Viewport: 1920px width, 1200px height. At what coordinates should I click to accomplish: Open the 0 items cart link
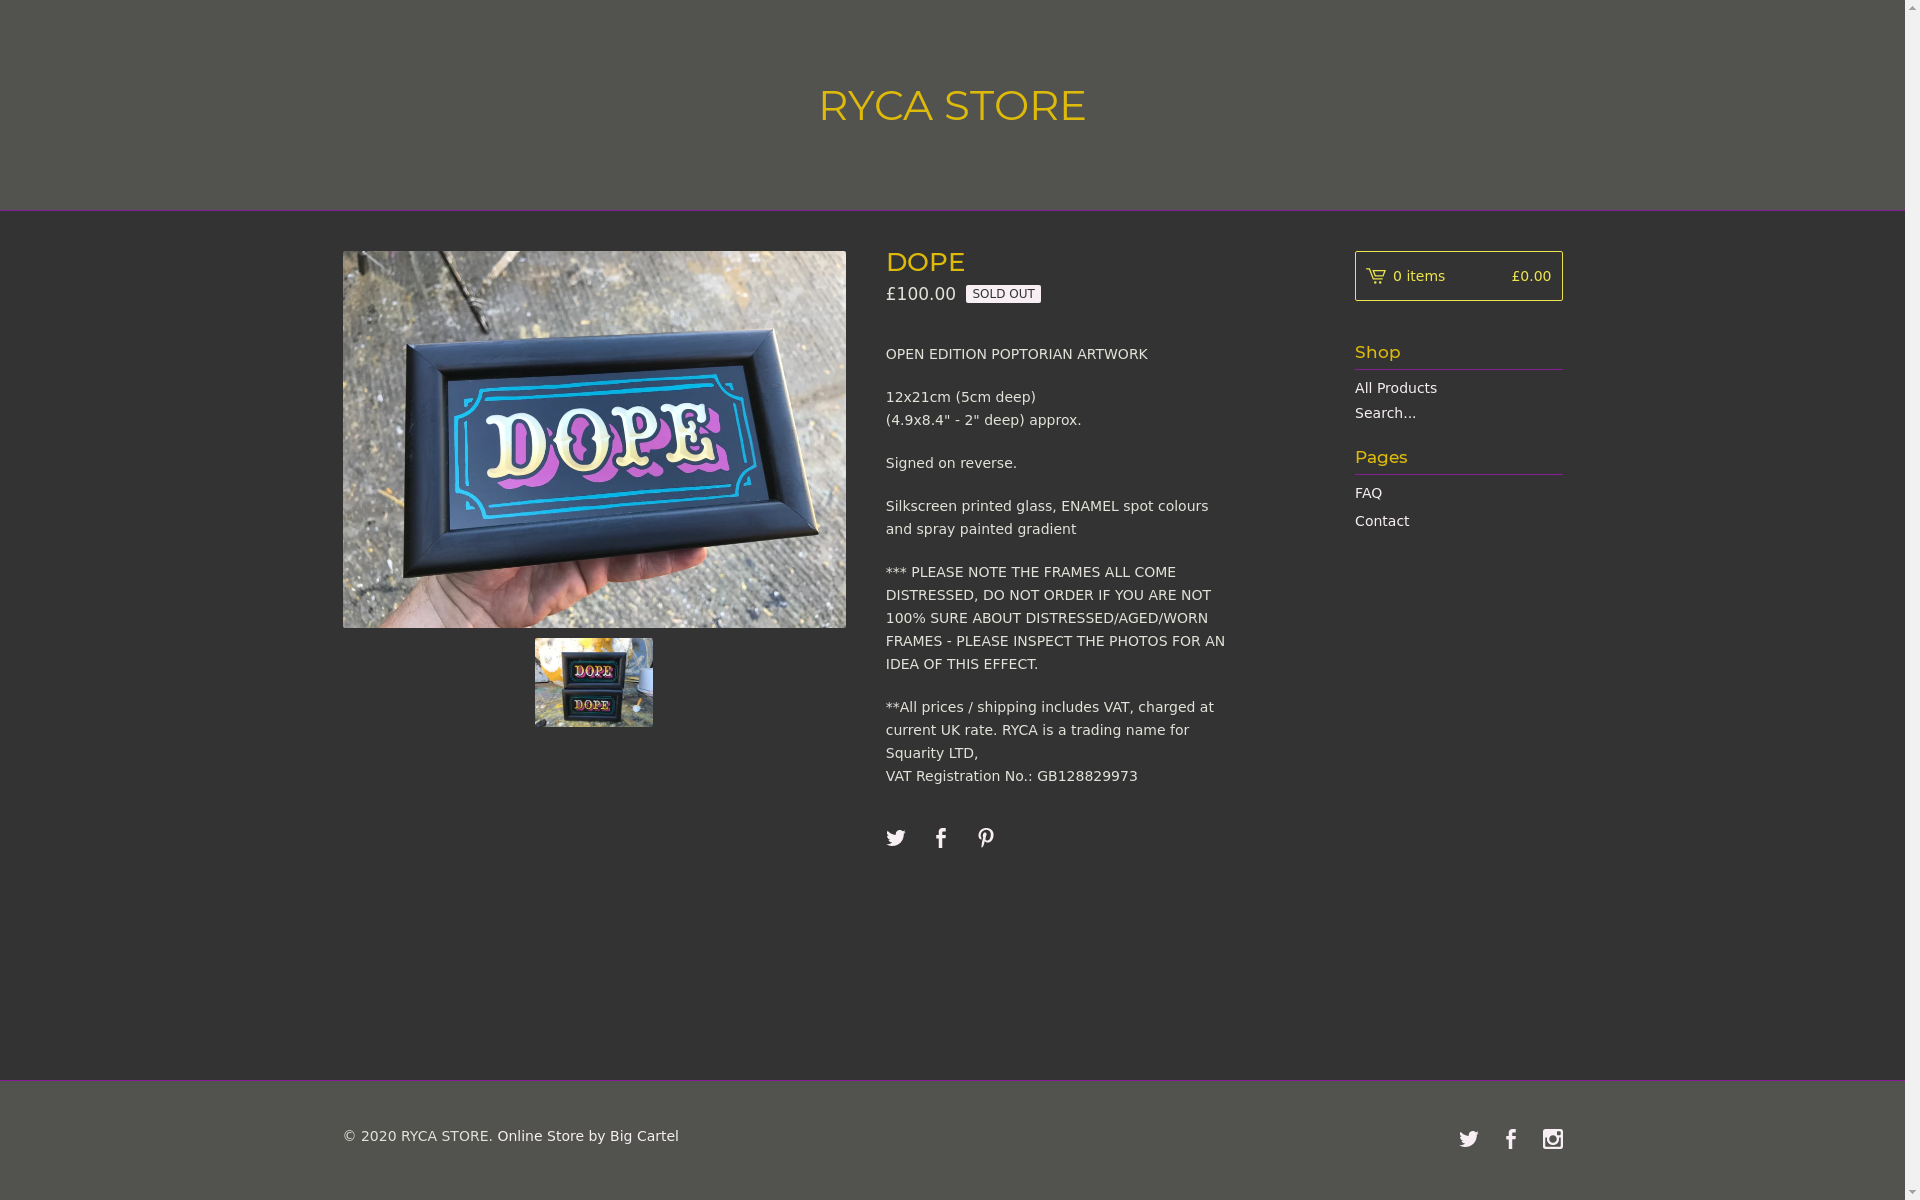[x=1458, y=276]
